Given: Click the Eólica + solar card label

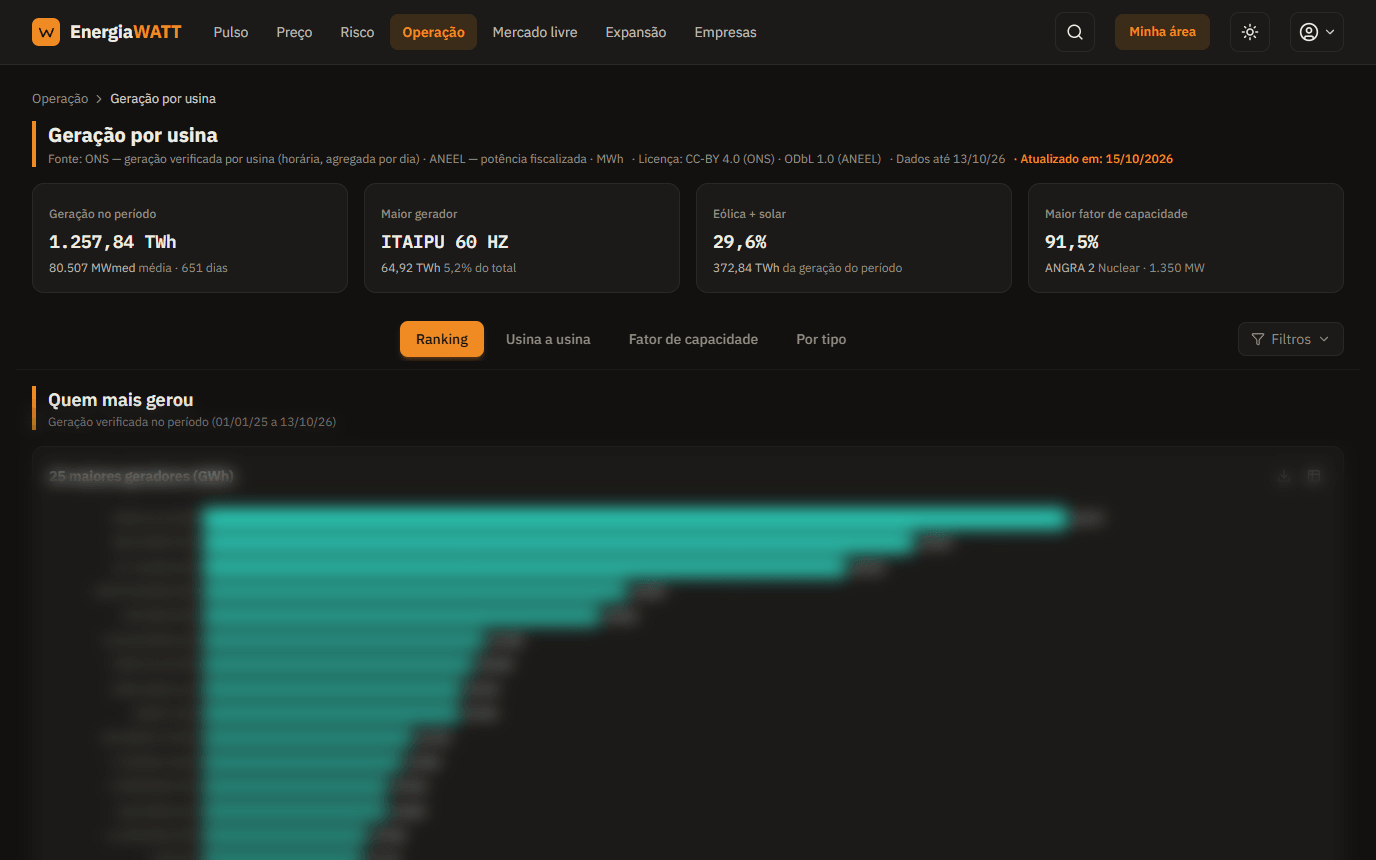Looking at the screenshot, I should point(749,214).
